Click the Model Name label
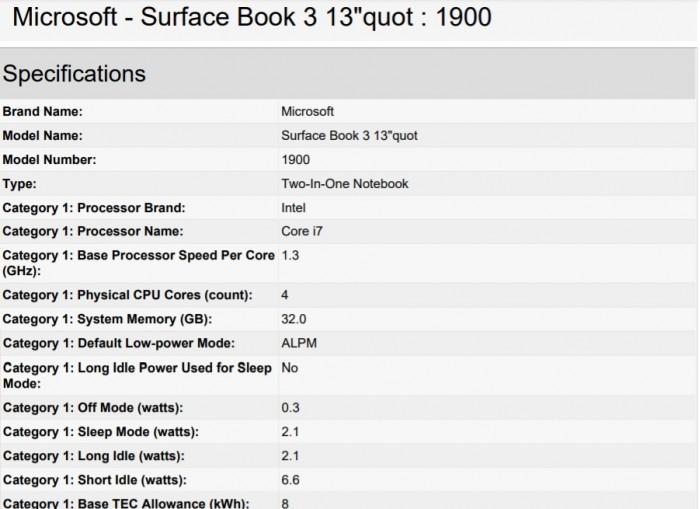This screenshot has width=700, height=509. [x=42, y=136]
